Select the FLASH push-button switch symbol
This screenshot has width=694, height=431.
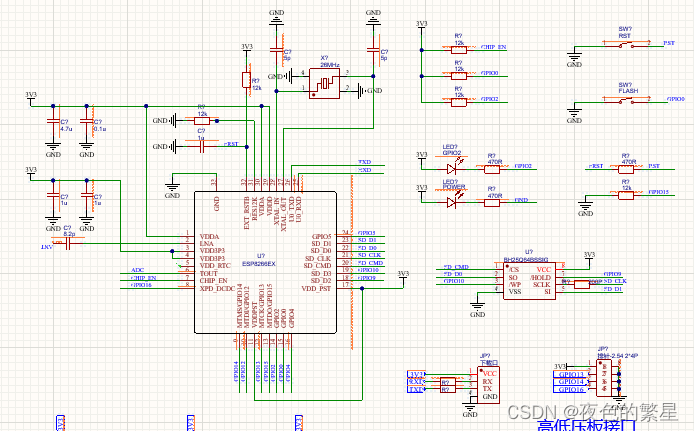pyautogui.click(x=626, y=100)
